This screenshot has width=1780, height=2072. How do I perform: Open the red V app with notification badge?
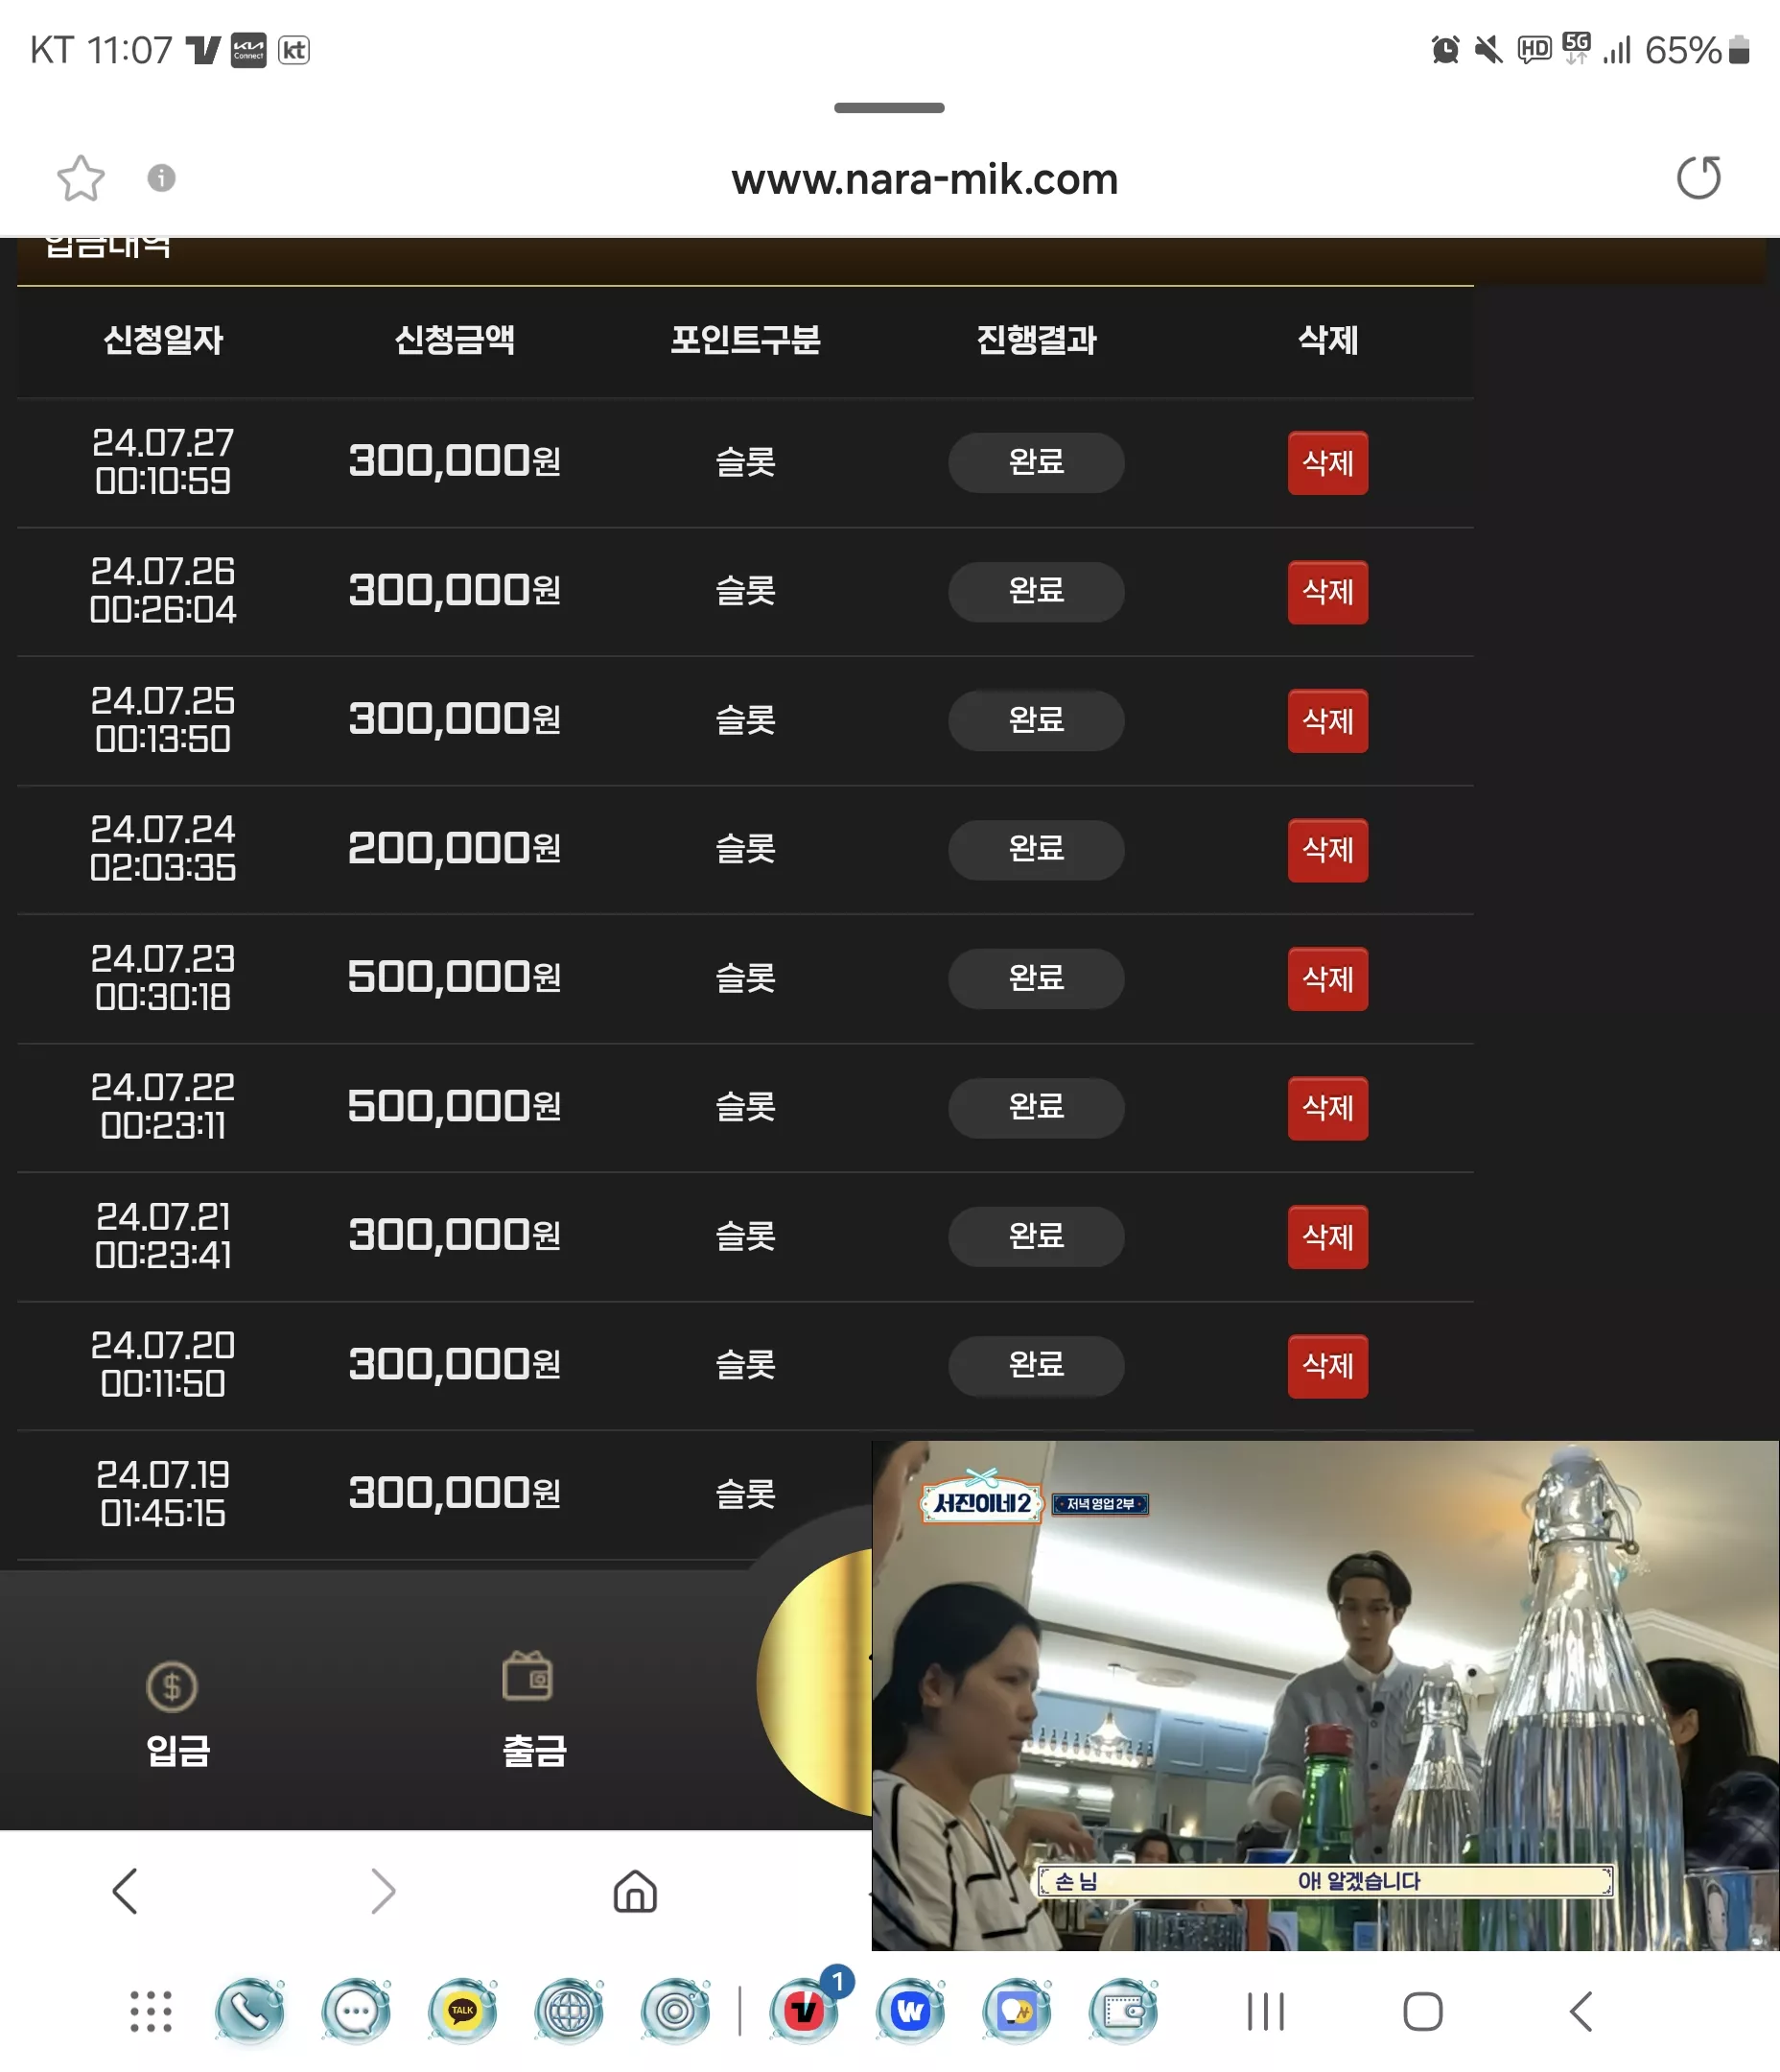803,2011
